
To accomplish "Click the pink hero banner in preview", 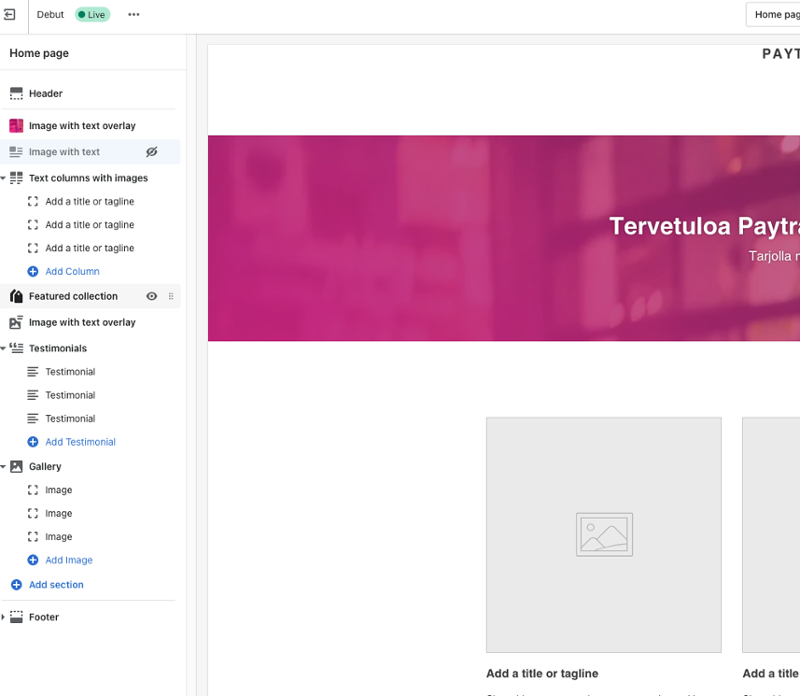I will pos(504,238).
